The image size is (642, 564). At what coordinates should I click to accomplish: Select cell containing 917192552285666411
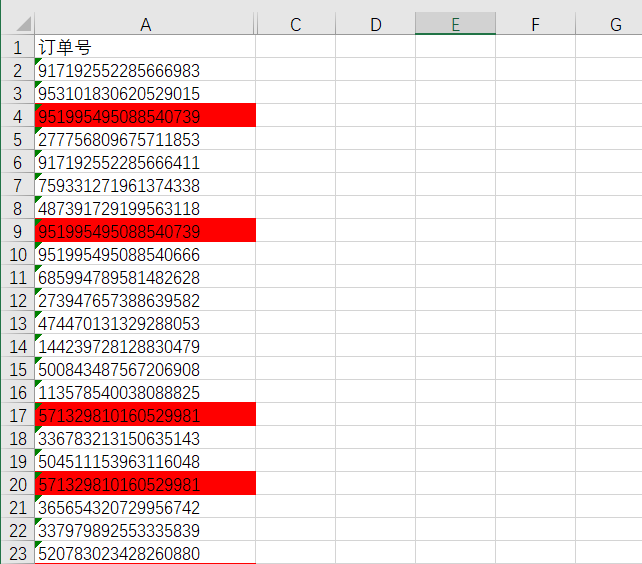pyautogui.click(x=145, y=162)
